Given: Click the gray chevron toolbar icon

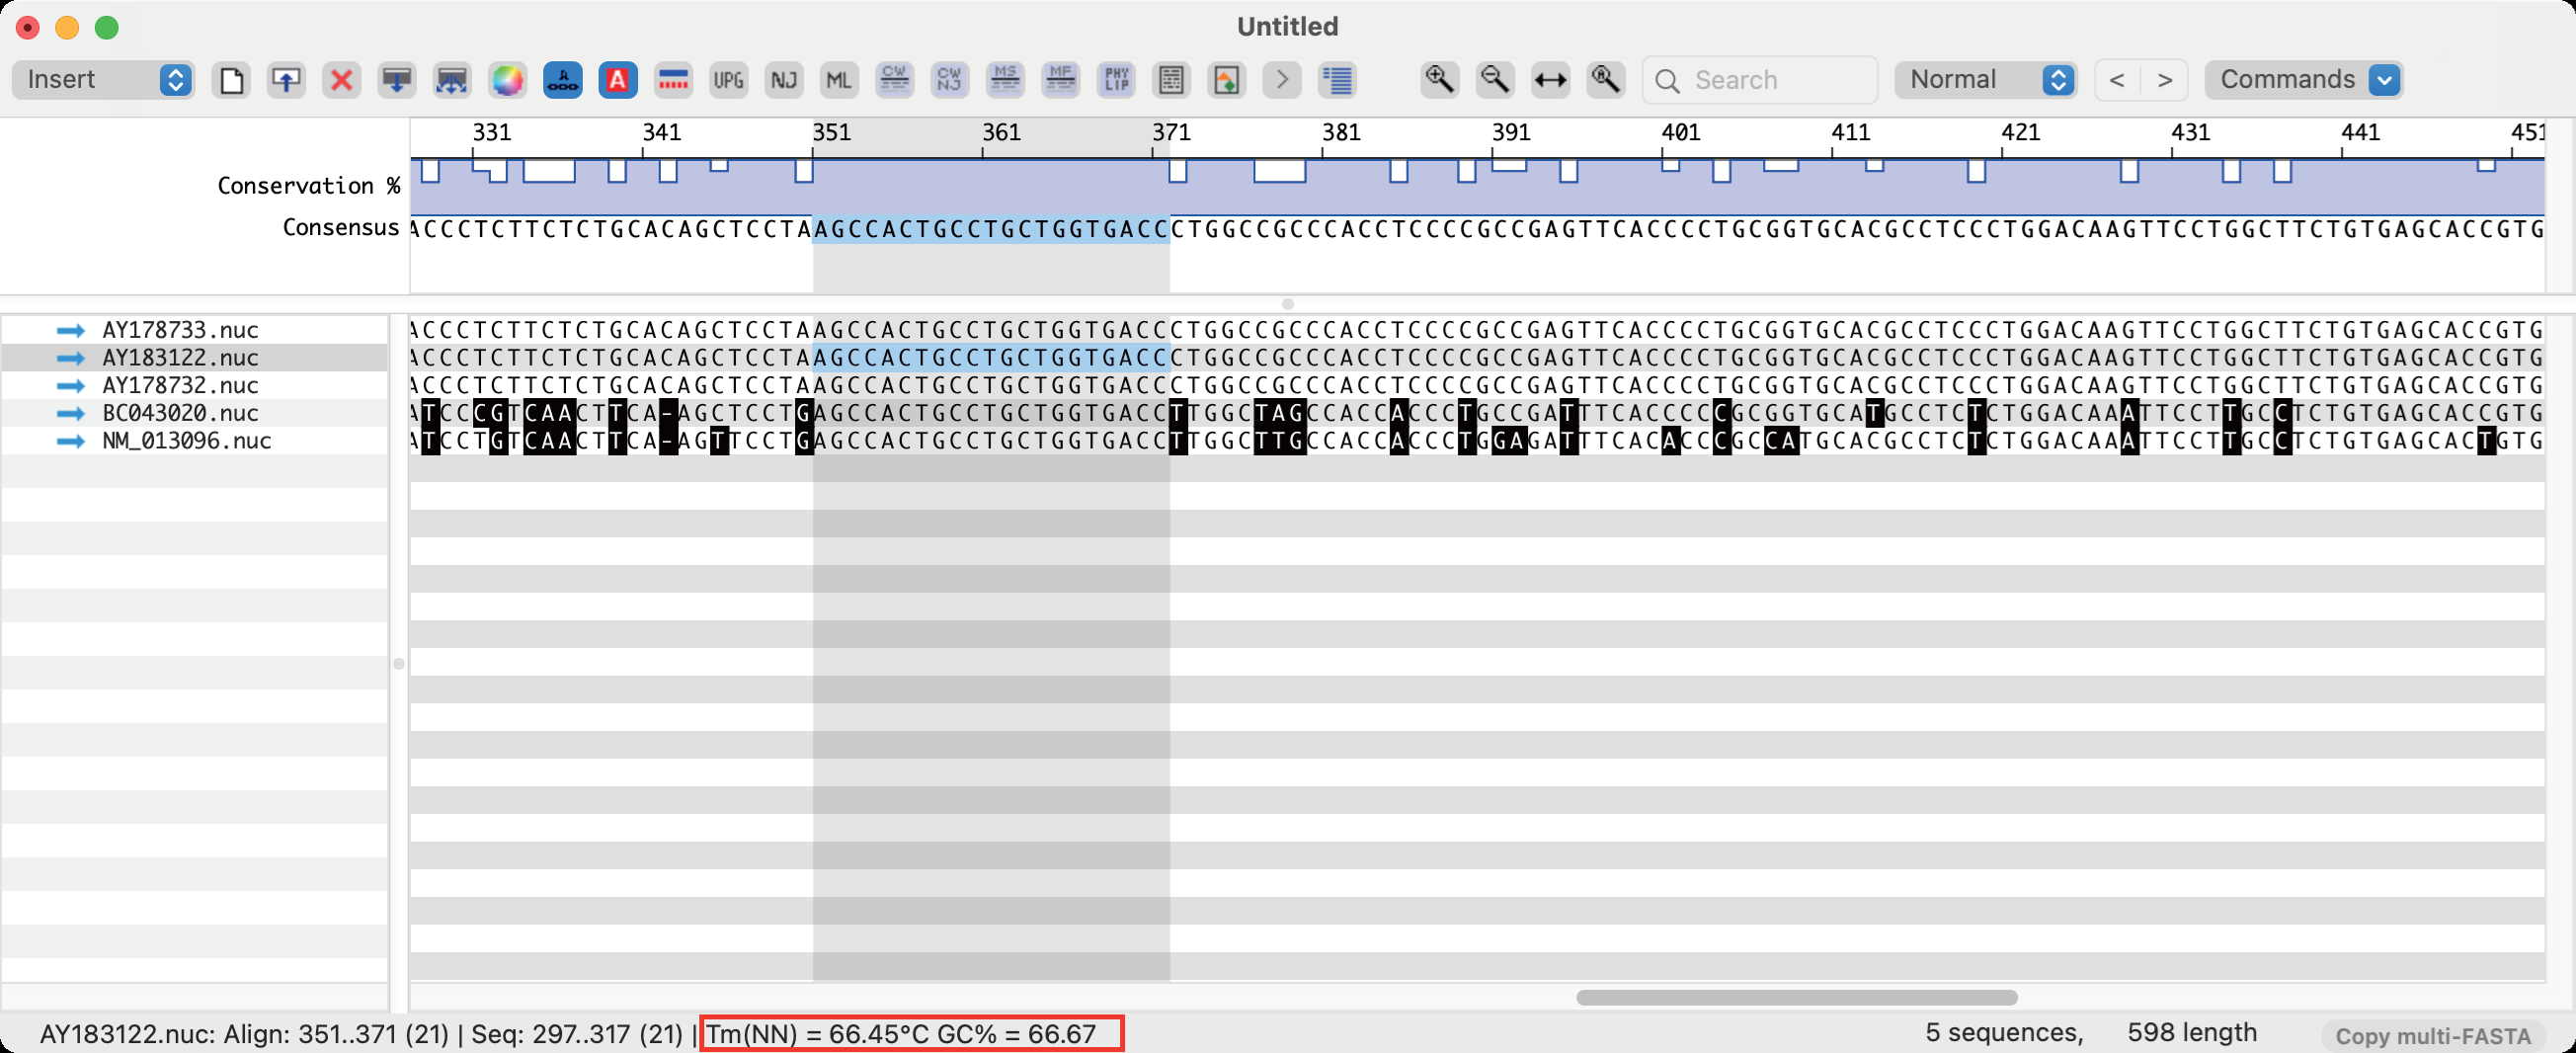Looking at the screenshot, I should (x=1282, y=80).
